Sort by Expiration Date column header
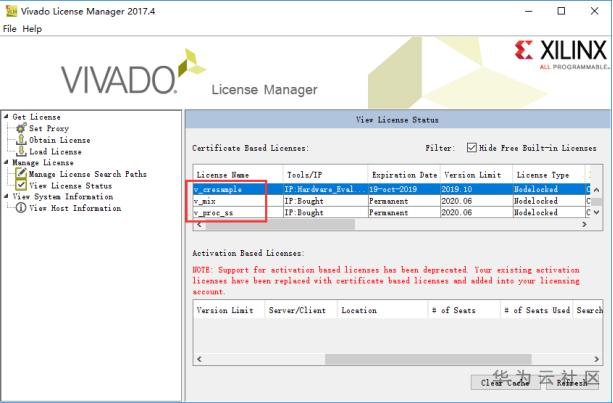Screen dimensions: 613x403 click(x=404, y=175)
